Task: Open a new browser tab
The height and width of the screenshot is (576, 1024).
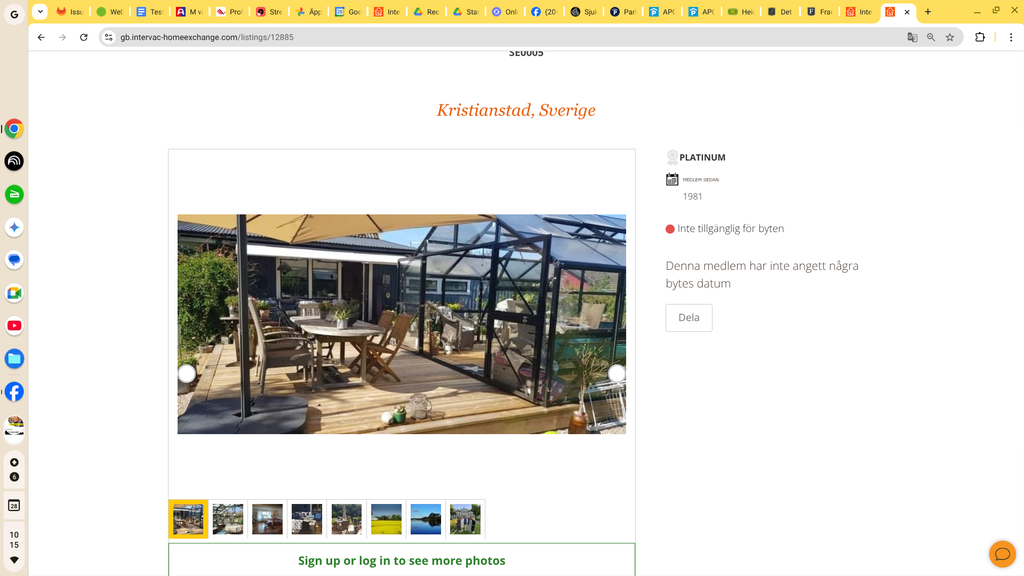Action: (x=927, y=12)
